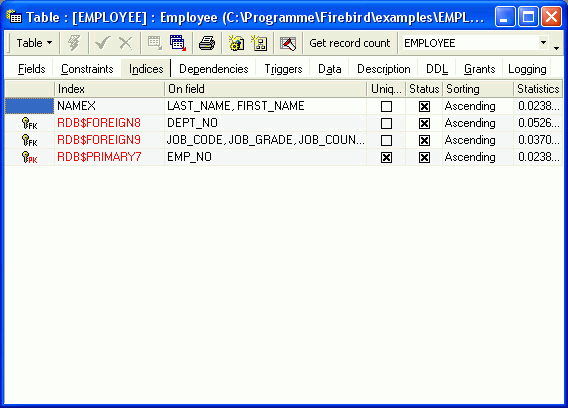
Task: Click the Get record count button
Action: [350, 43]
